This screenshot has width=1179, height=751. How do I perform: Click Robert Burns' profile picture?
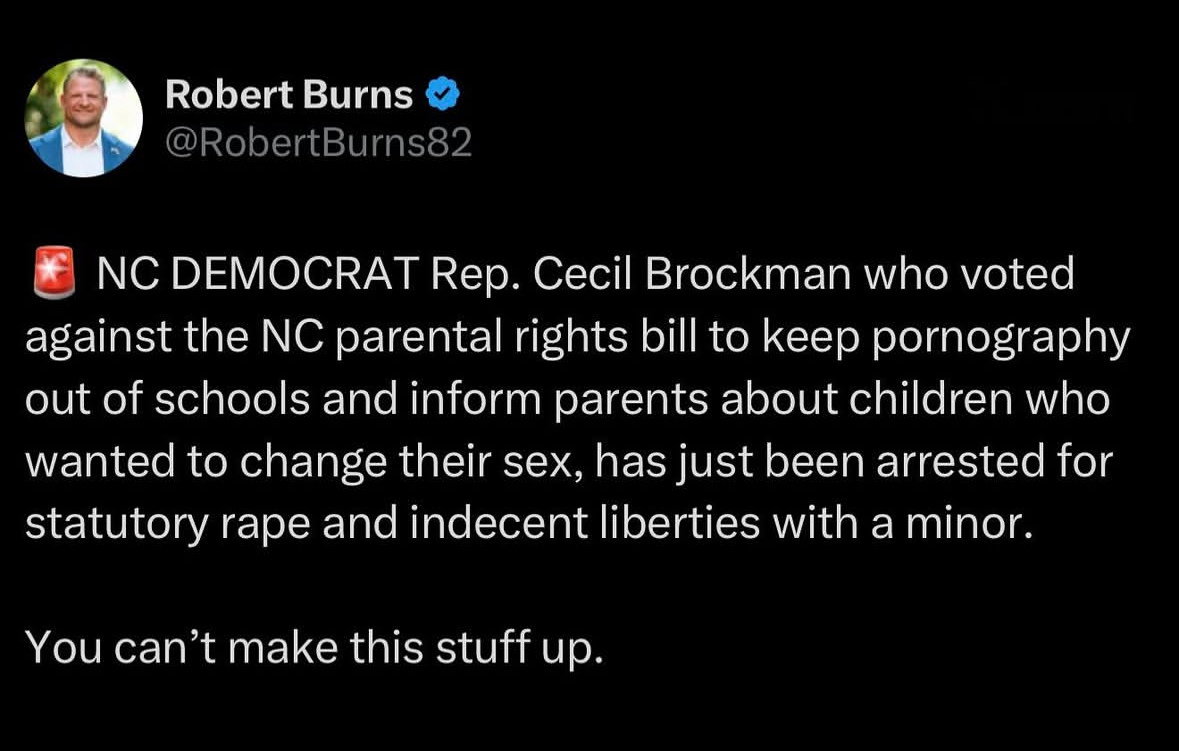click(x=83, y=118)
